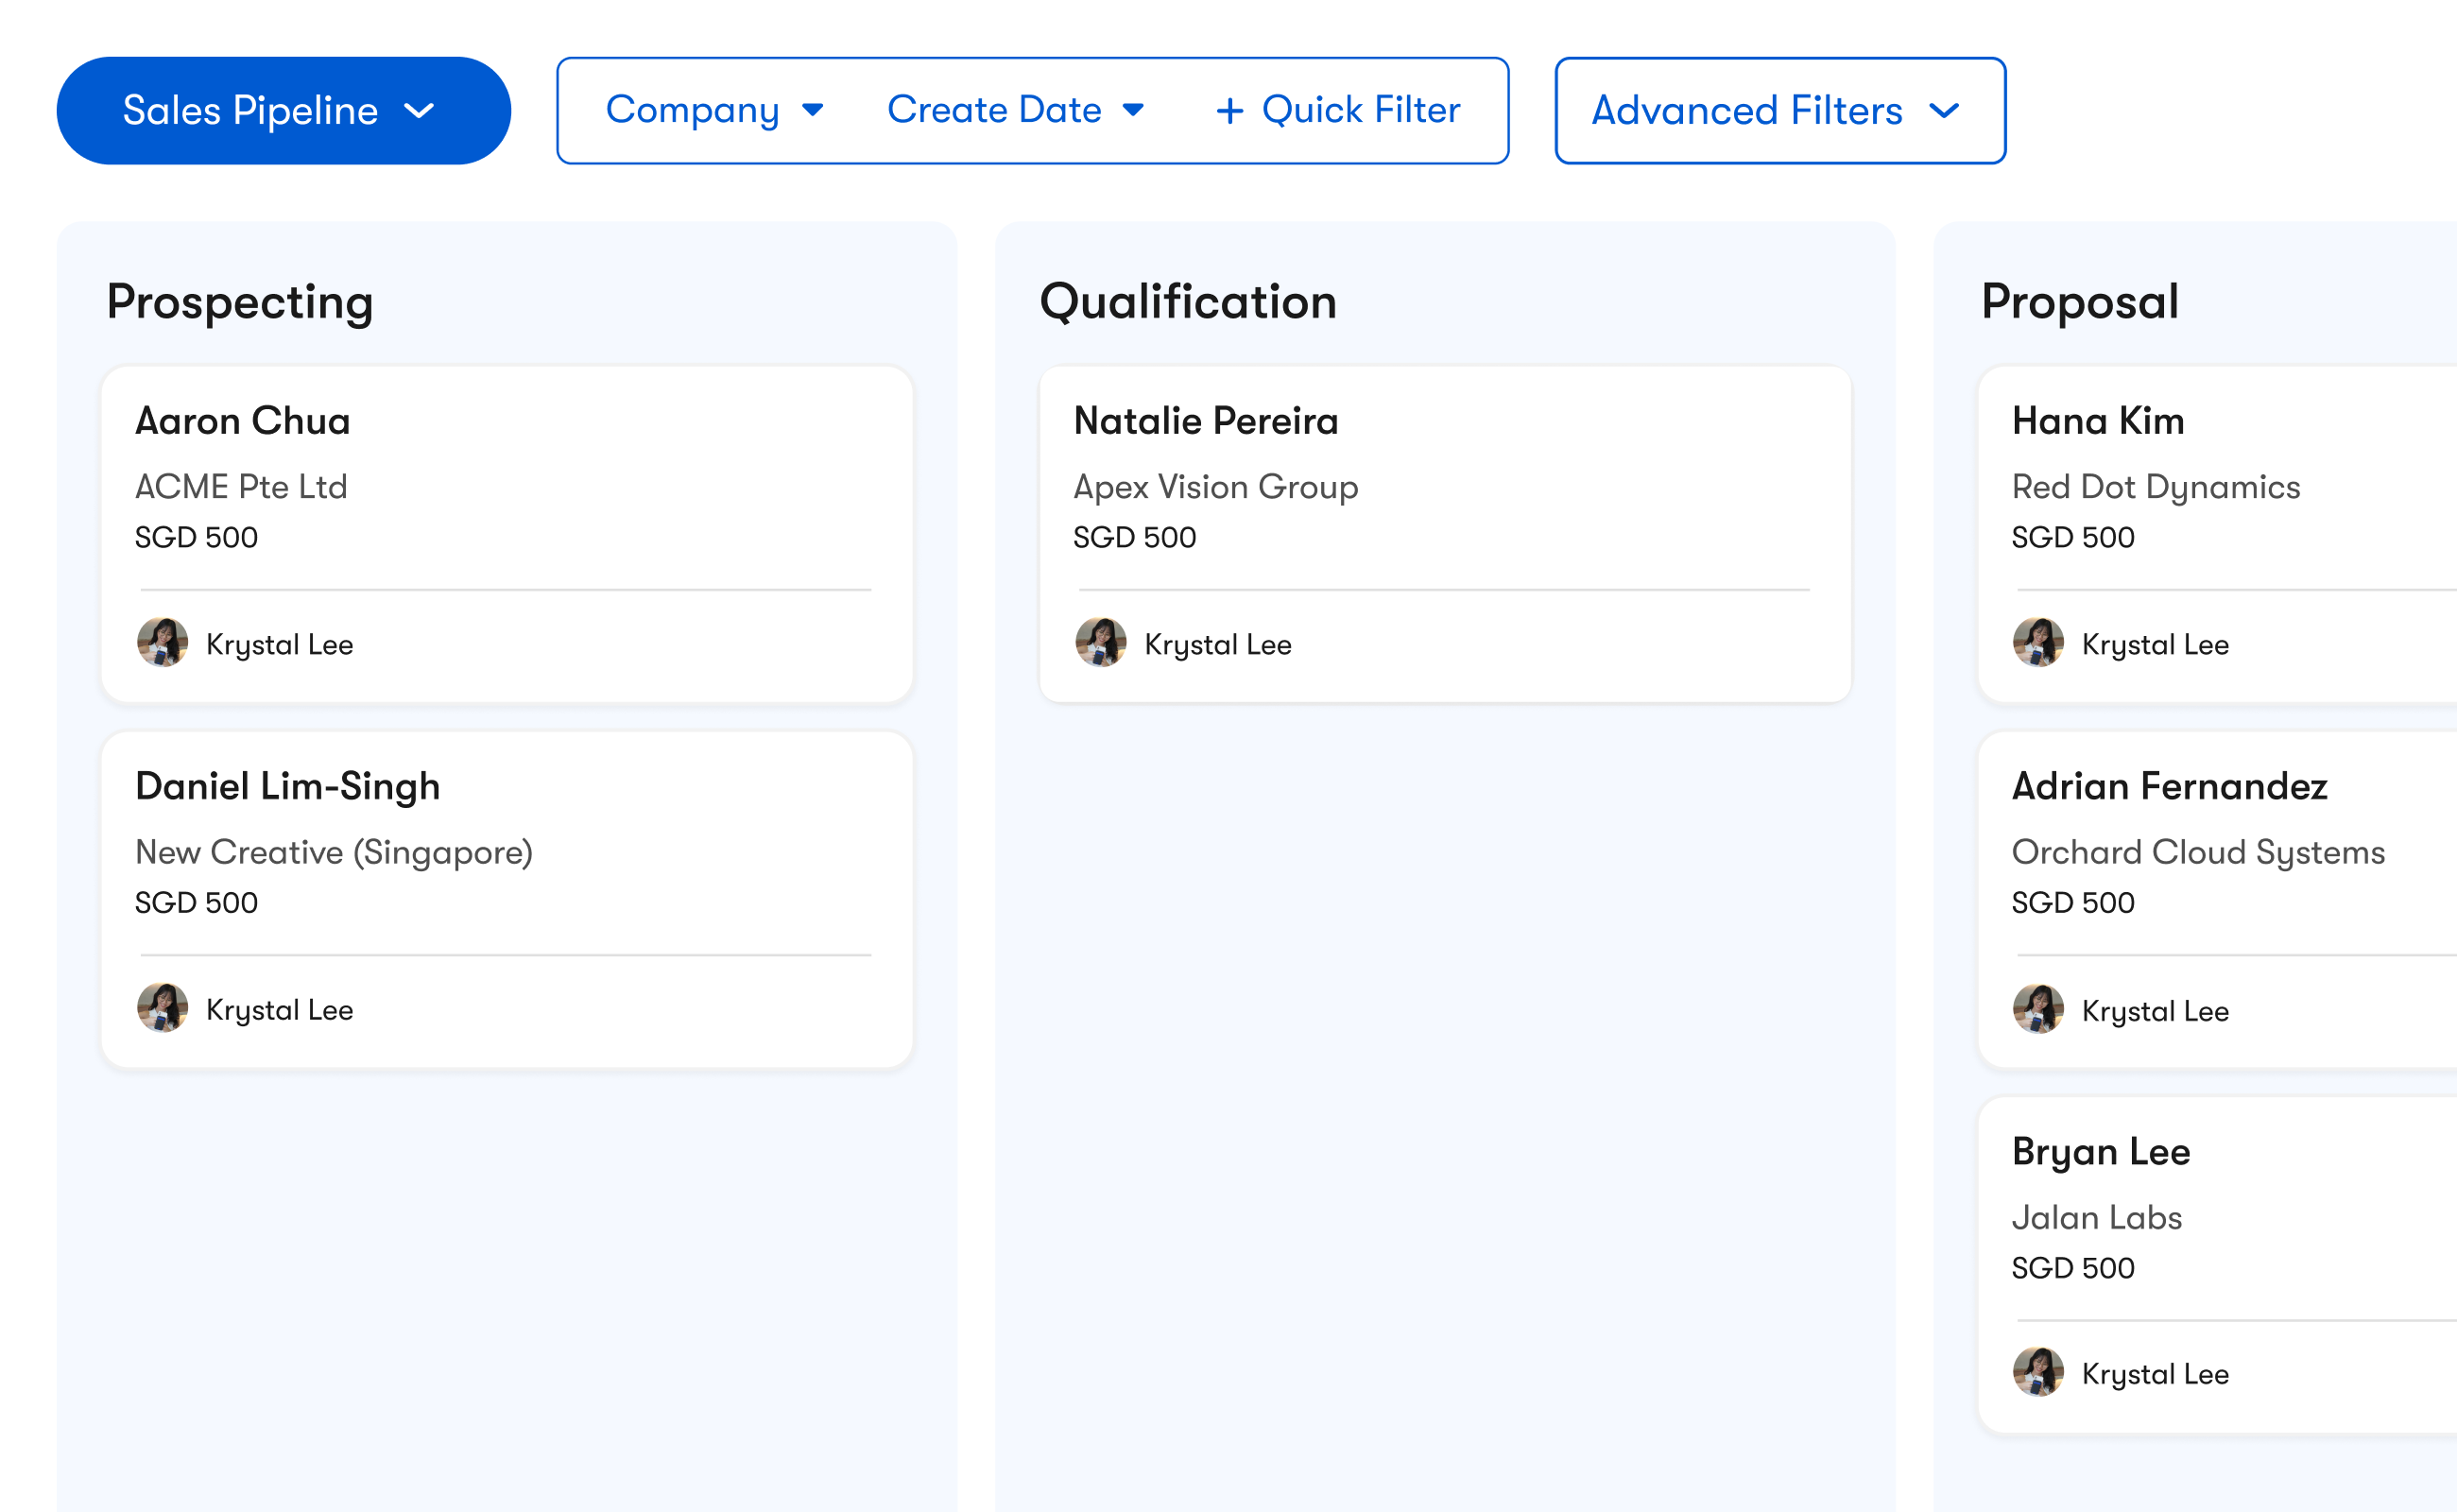
Task: Click Krystal Lee avatar on Hana Kim card
Action: pos(2038,643)
